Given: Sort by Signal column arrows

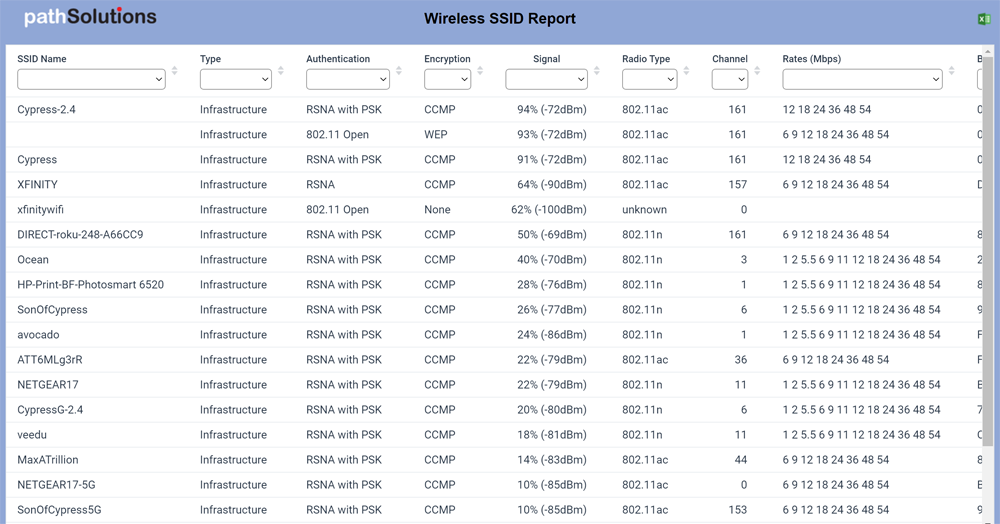Looking at the screenshot, I should pyautogui.click(x=597, y=71).
